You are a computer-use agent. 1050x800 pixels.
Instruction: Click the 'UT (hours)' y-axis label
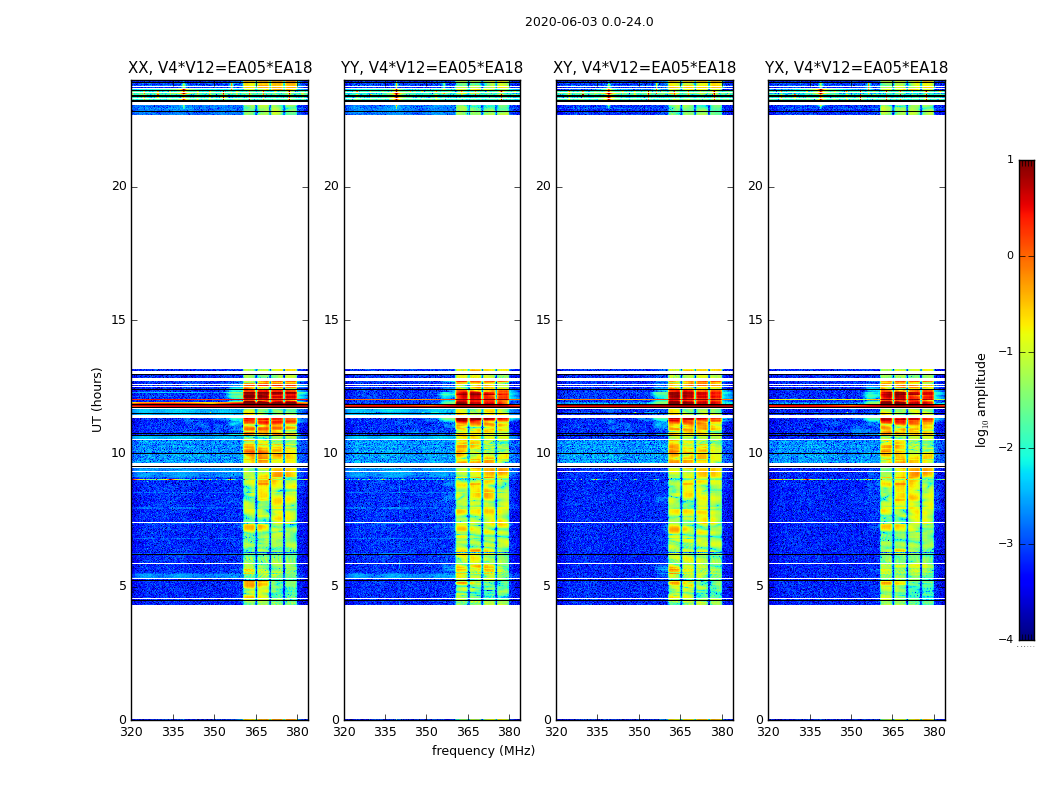pos(98,399)
